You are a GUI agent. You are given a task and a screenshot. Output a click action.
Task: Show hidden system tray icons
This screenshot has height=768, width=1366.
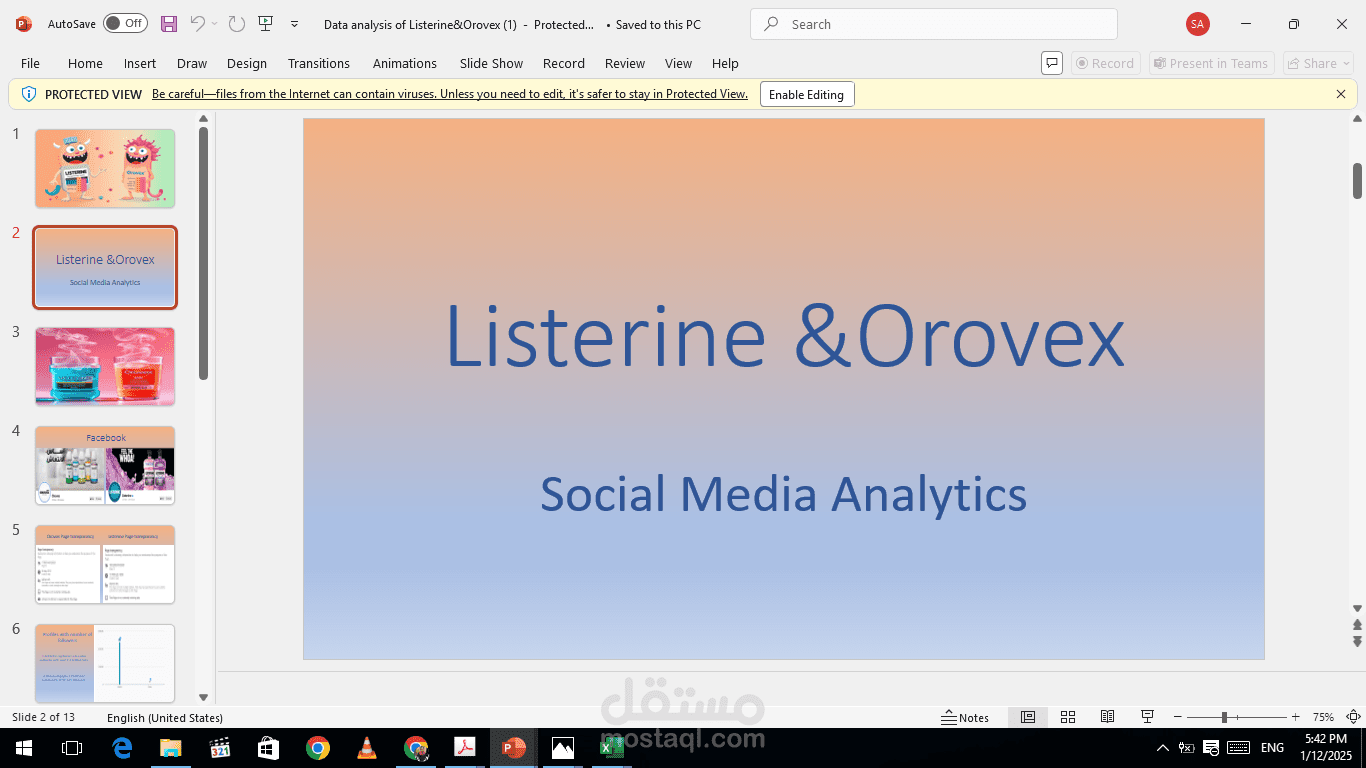click(1163, 748)
